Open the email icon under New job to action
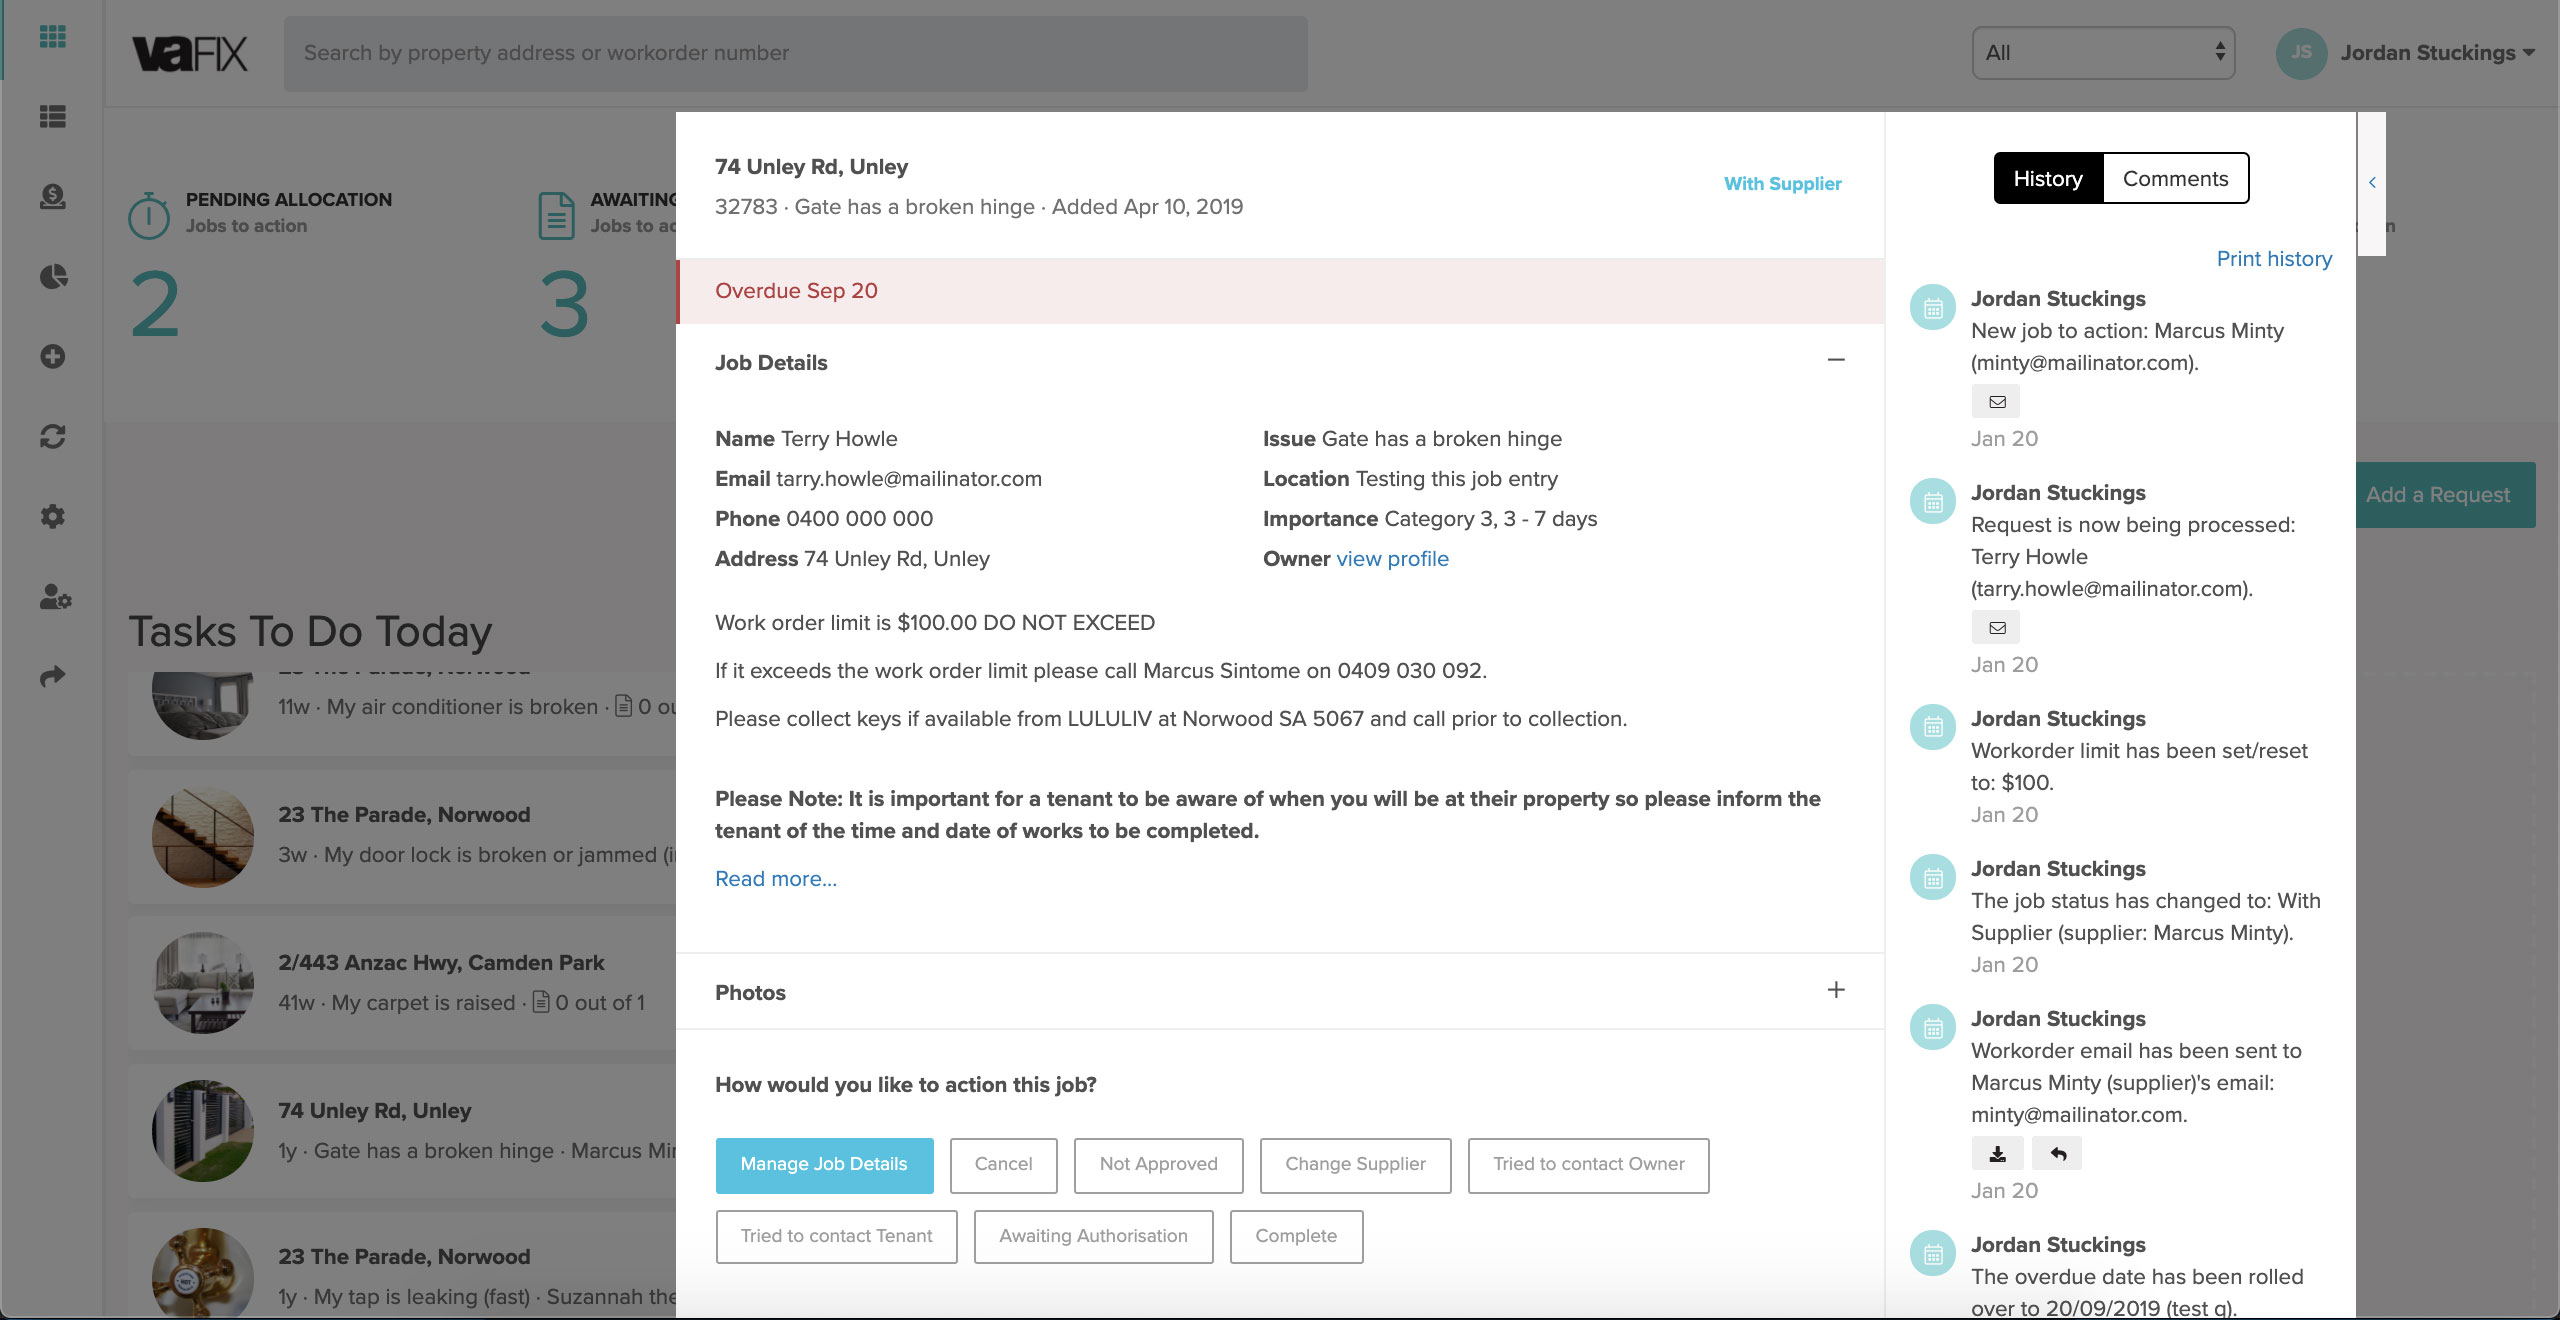The width and height of the screenshot is (2560, 1320). pyautogui.click(x=1996, y=402)
